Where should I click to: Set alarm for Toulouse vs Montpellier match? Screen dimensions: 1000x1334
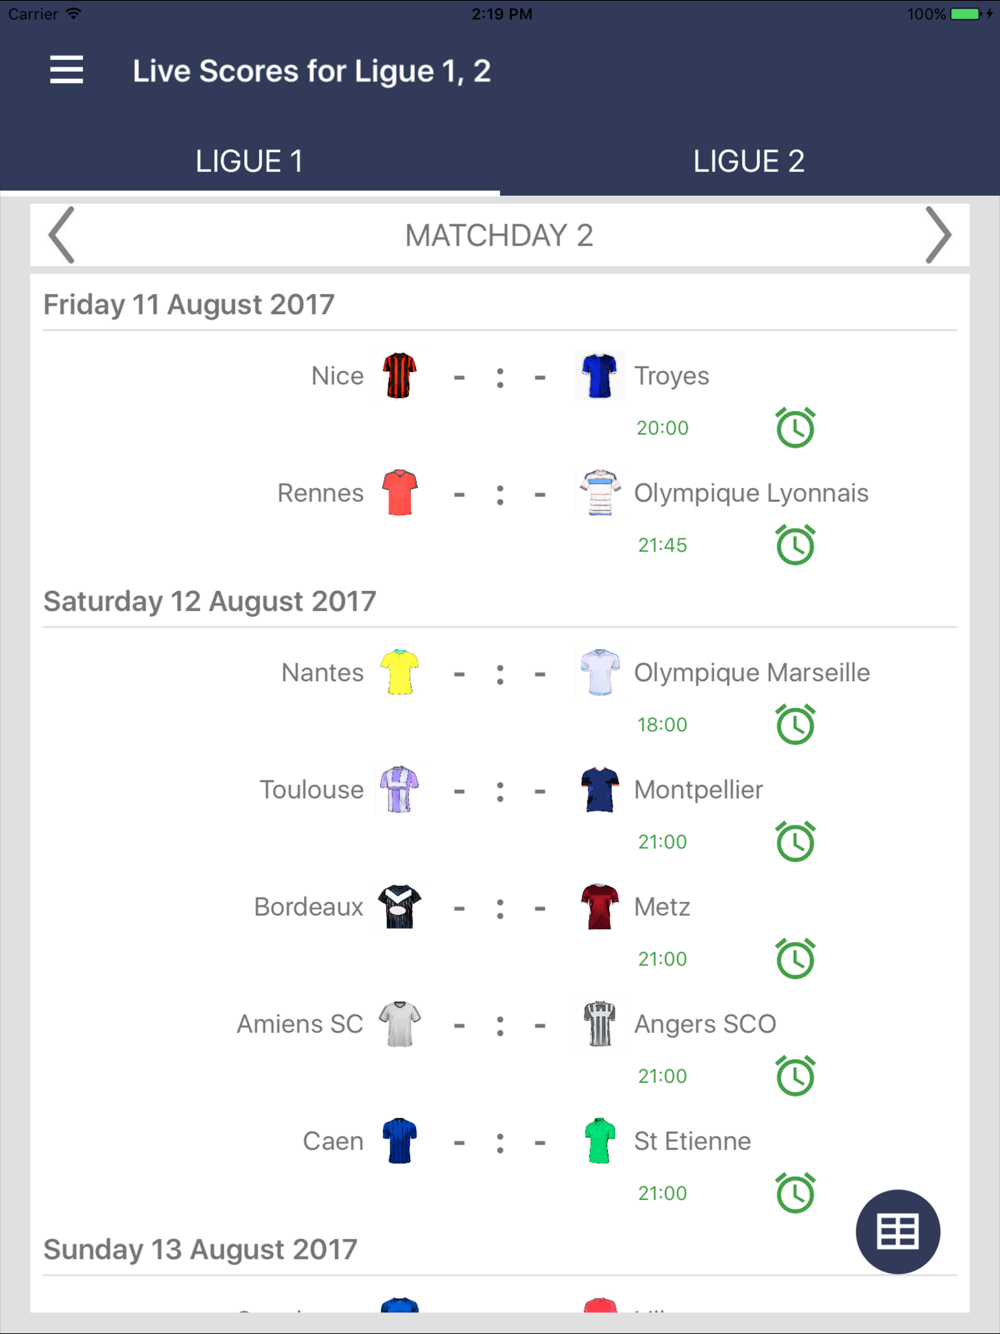tap(795, 842)
